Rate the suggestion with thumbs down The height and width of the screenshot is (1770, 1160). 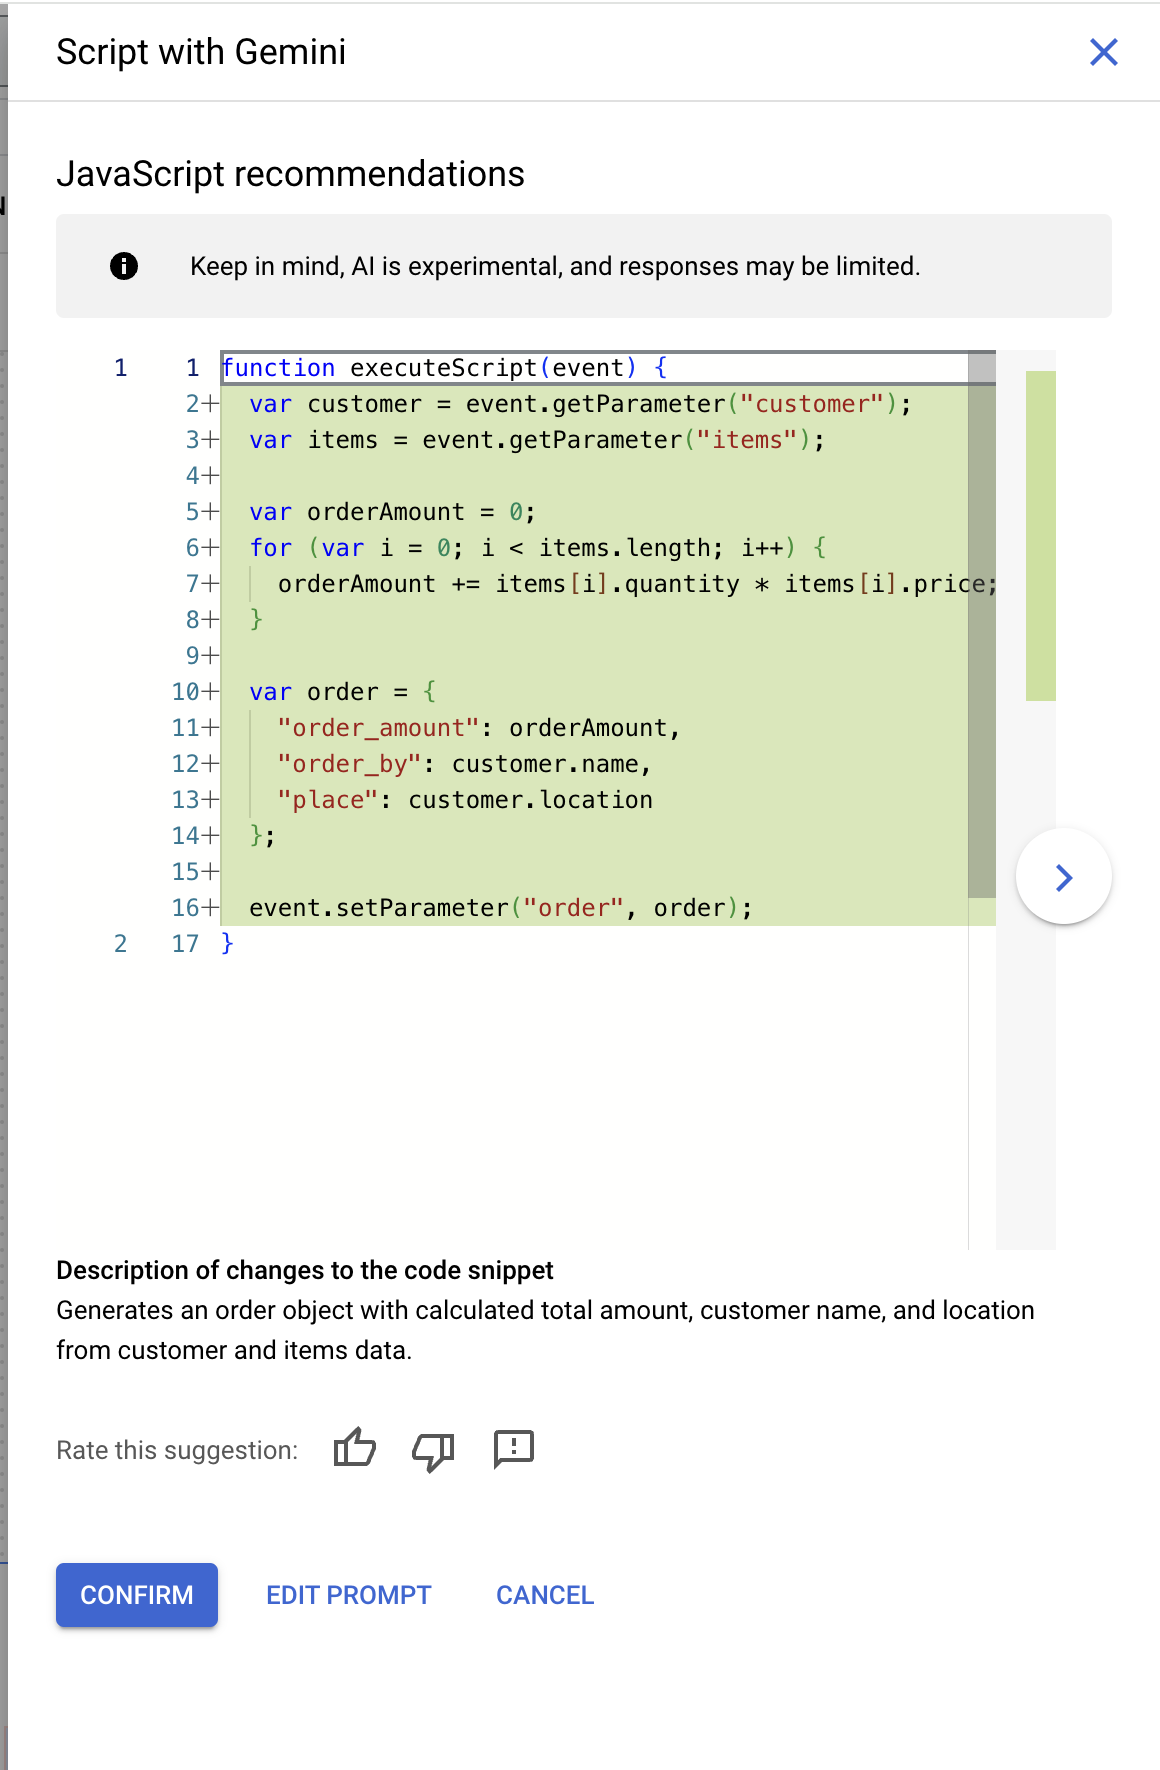[x=433, y=1449]
